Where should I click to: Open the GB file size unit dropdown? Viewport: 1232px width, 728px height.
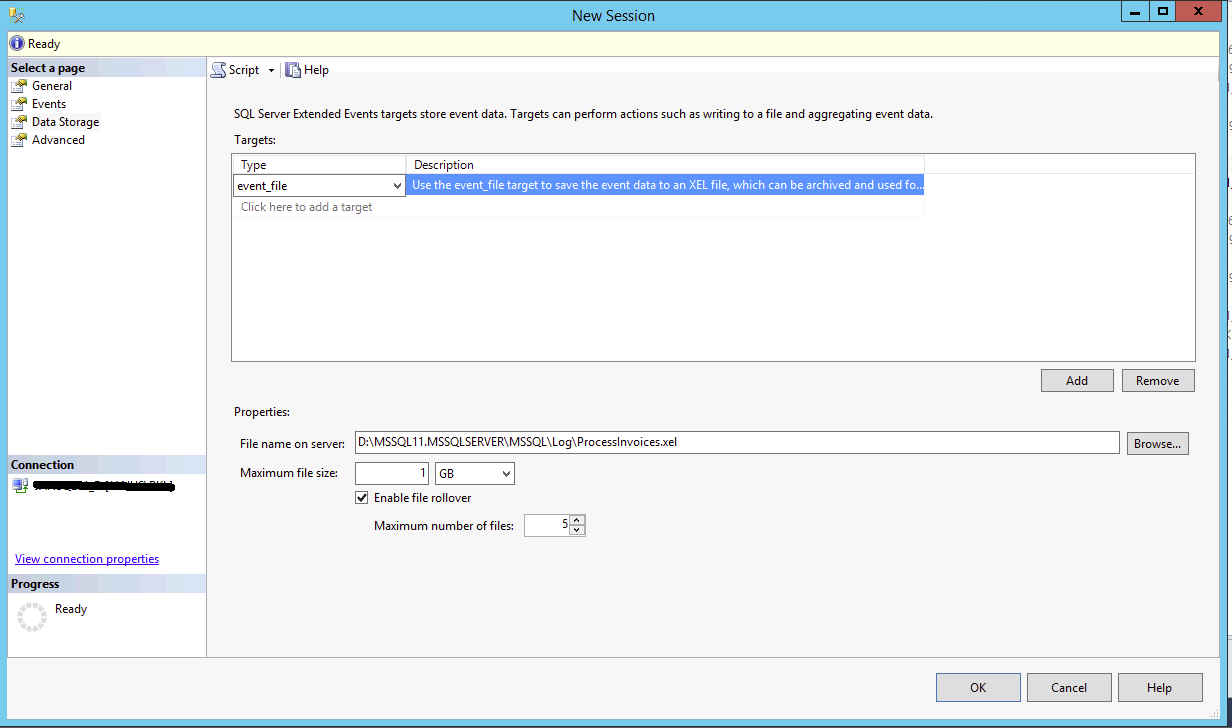506,473
